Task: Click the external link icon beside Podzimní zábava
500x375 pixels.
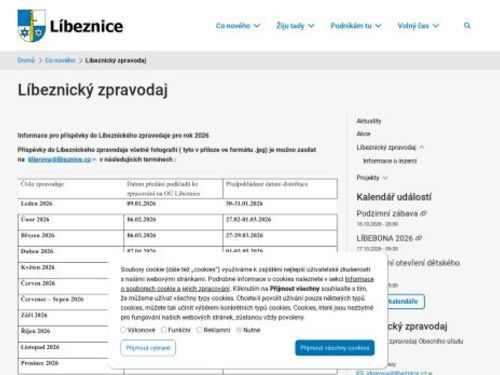Action: coord(424,213)
